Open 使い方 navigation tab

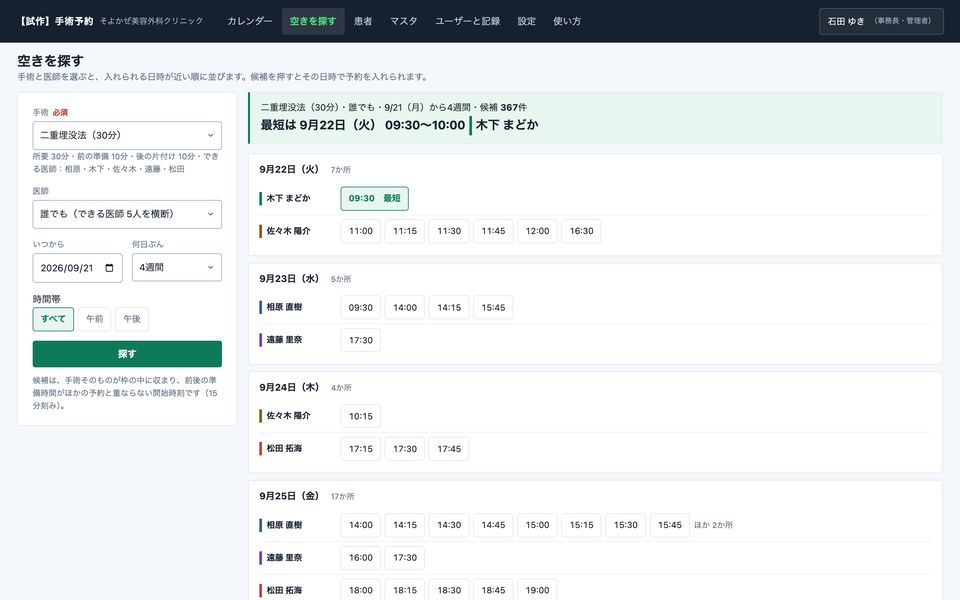(x=567, y=21)
